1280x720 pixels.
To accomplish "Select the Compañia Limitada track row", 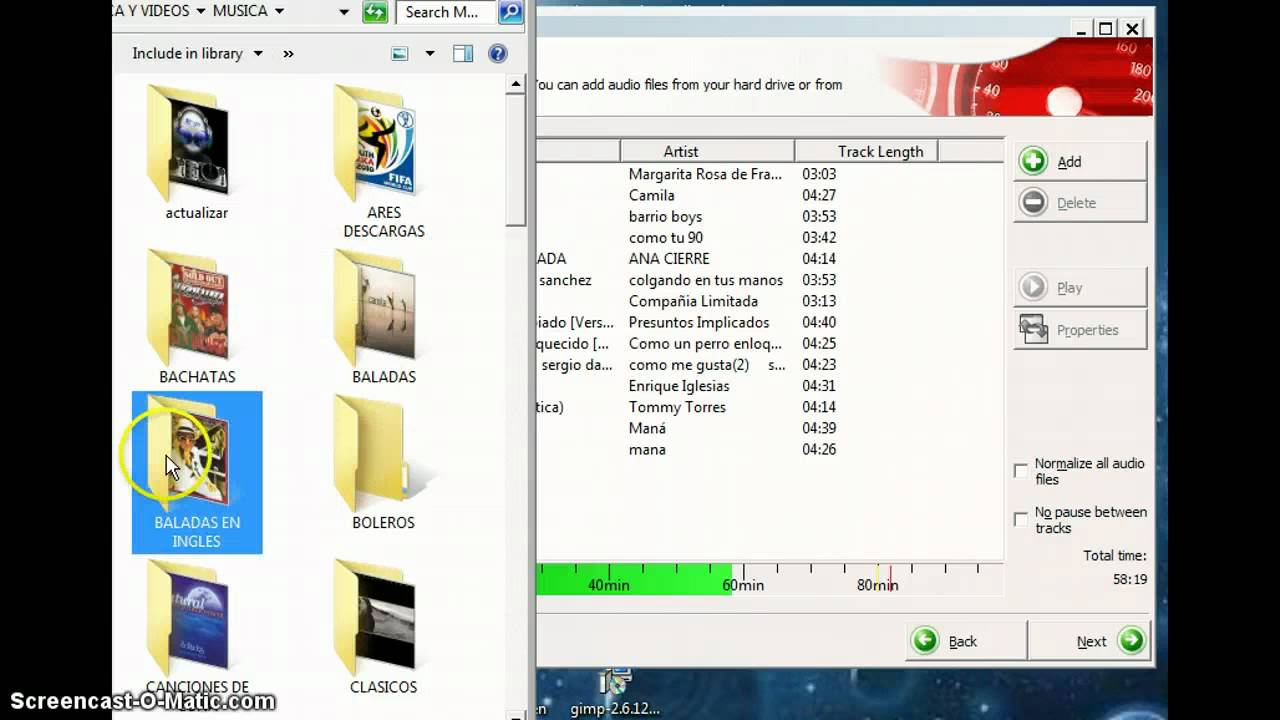I will (x=769, y=301).
